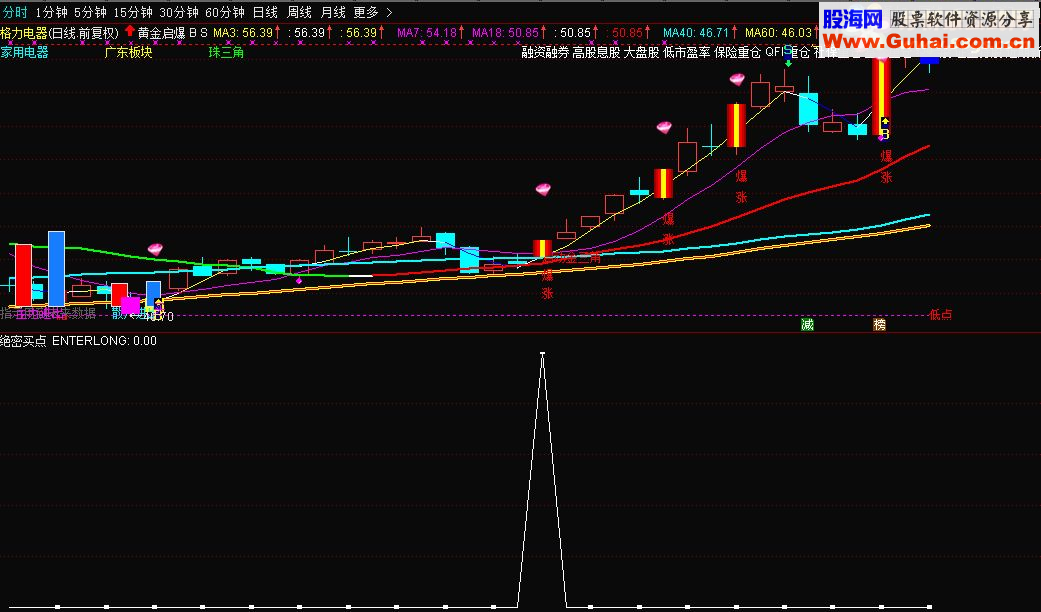Viewport: 1041px width, 612px height.
Task: Click the pink diamond marker above the early candles
Action: (155, 250)
